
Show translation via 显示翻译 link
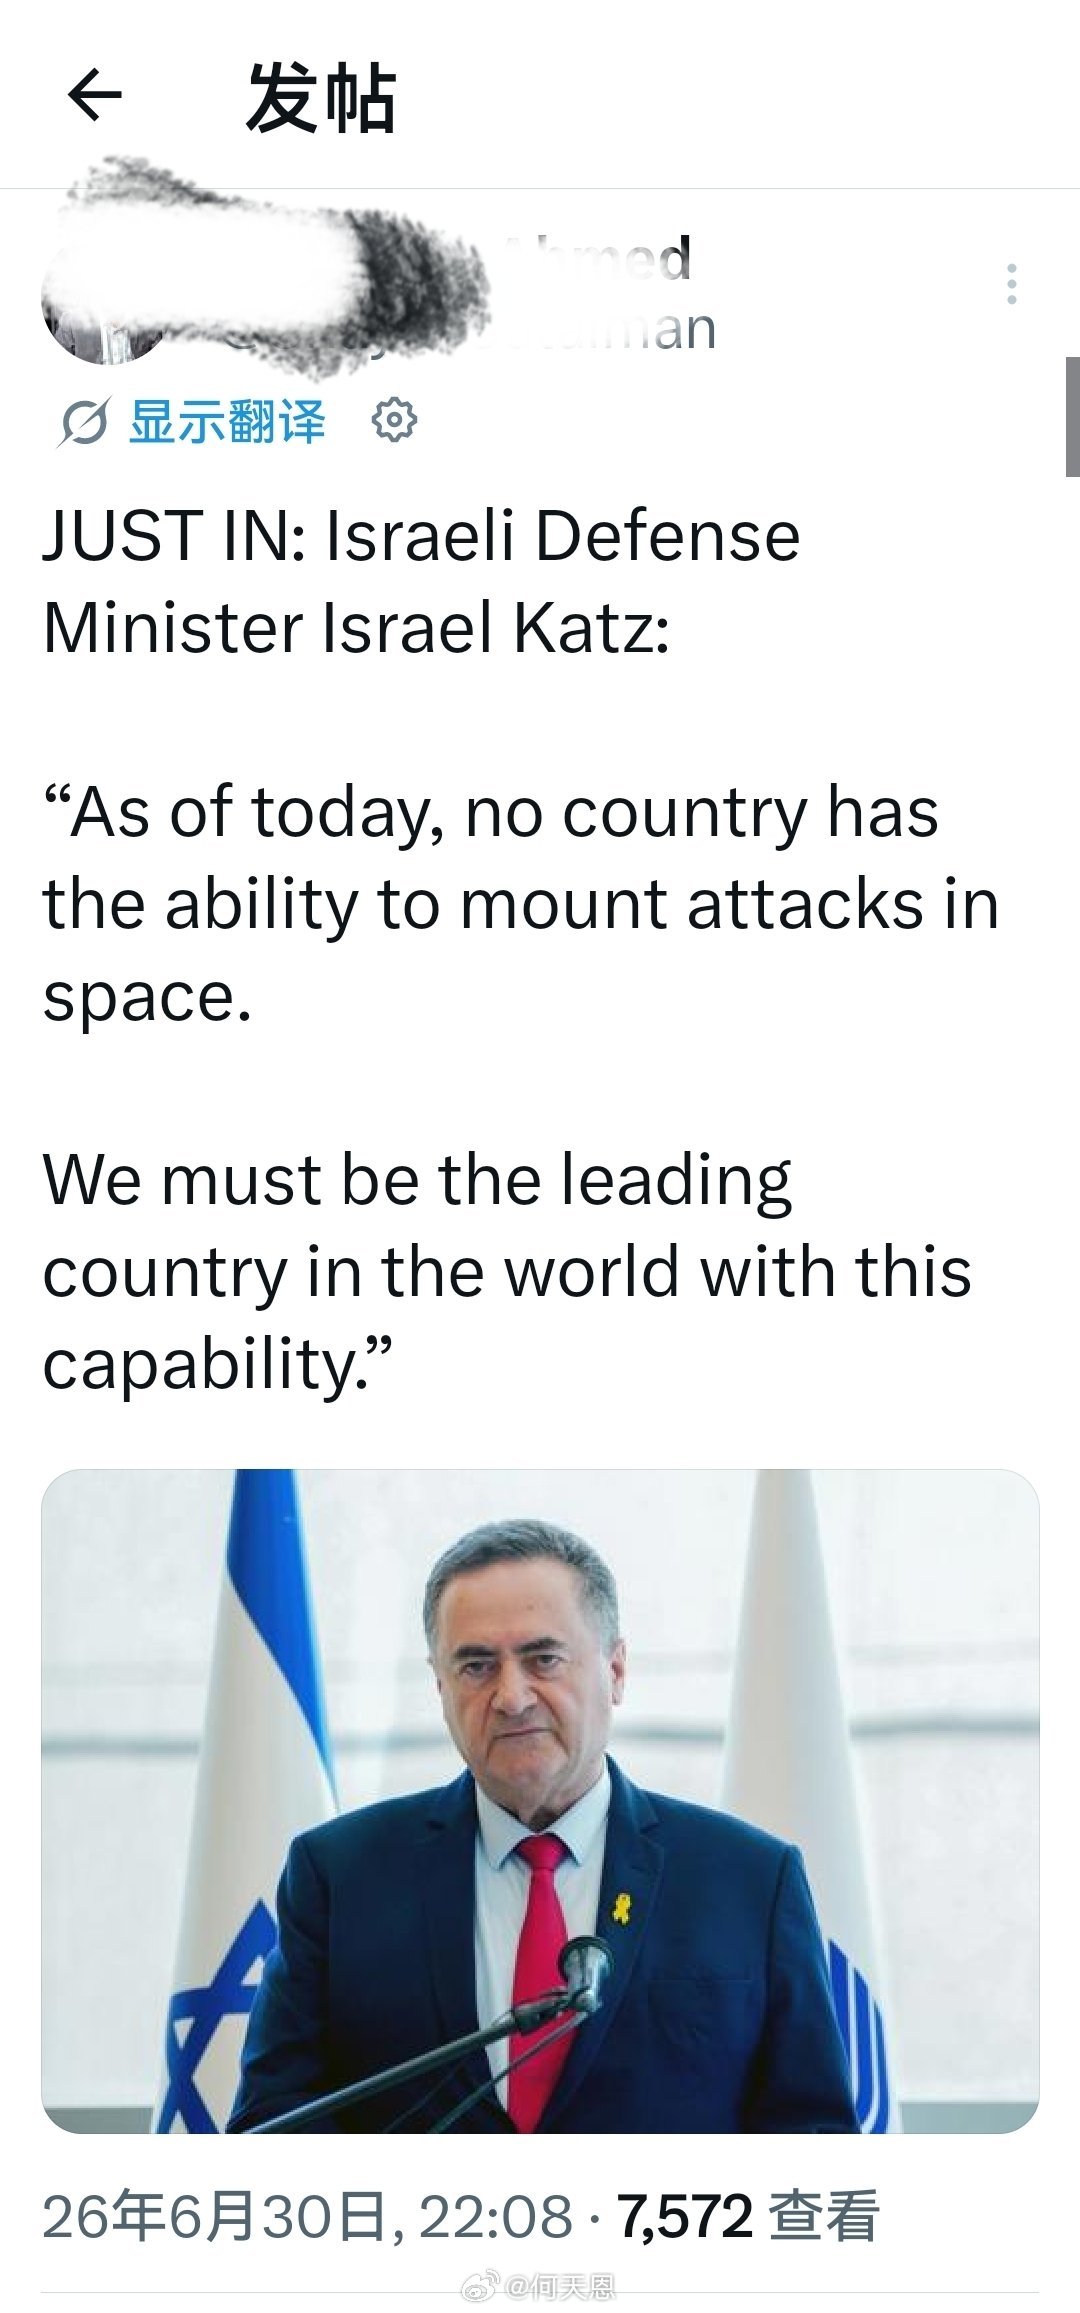point(227,422)
